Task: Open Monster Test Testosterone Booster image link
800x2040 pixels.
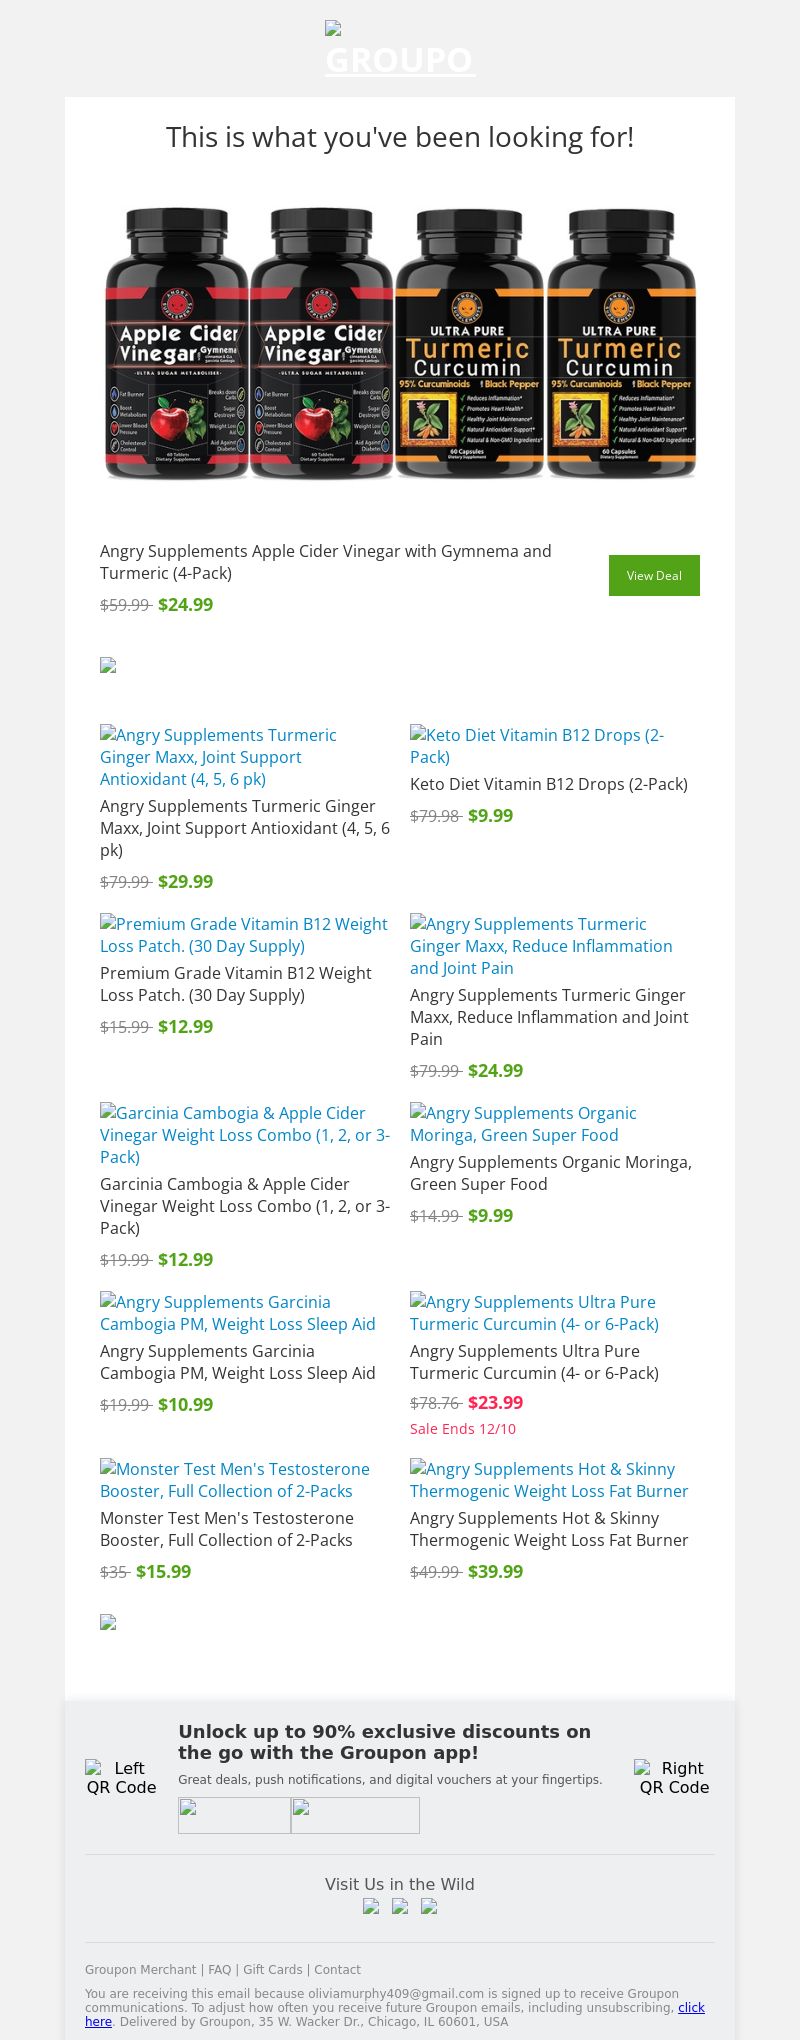Action: click(x=235, y=1480)
